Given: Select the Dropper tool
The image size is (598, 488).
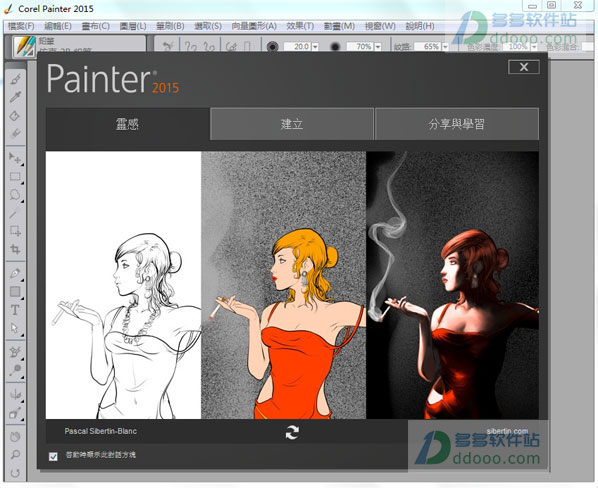Looking at the screenshot, I should click(x=15, y=97).
